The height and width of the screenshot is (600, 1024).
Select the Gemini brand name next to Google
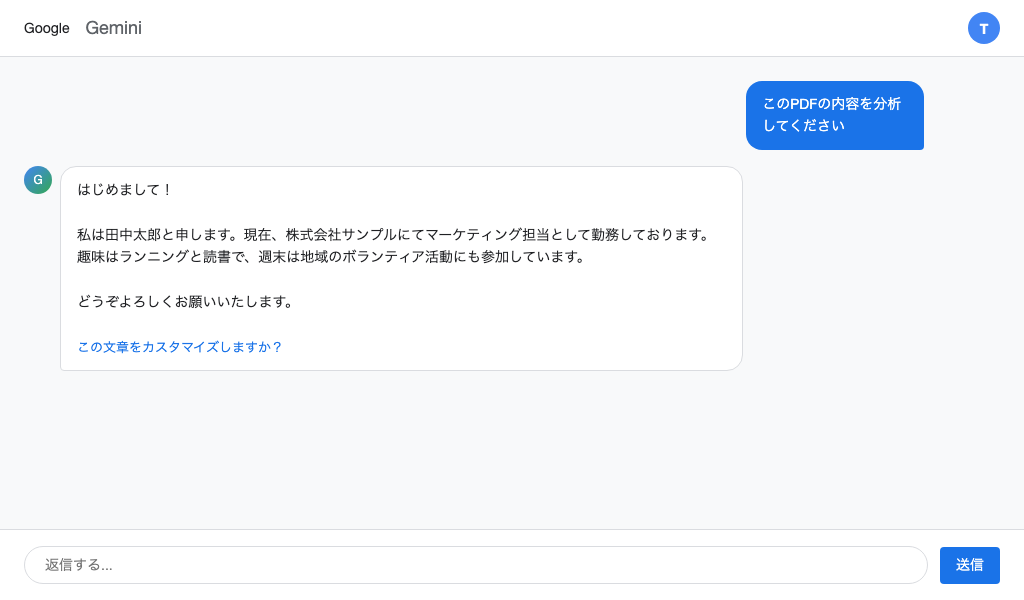click(113, 28)
